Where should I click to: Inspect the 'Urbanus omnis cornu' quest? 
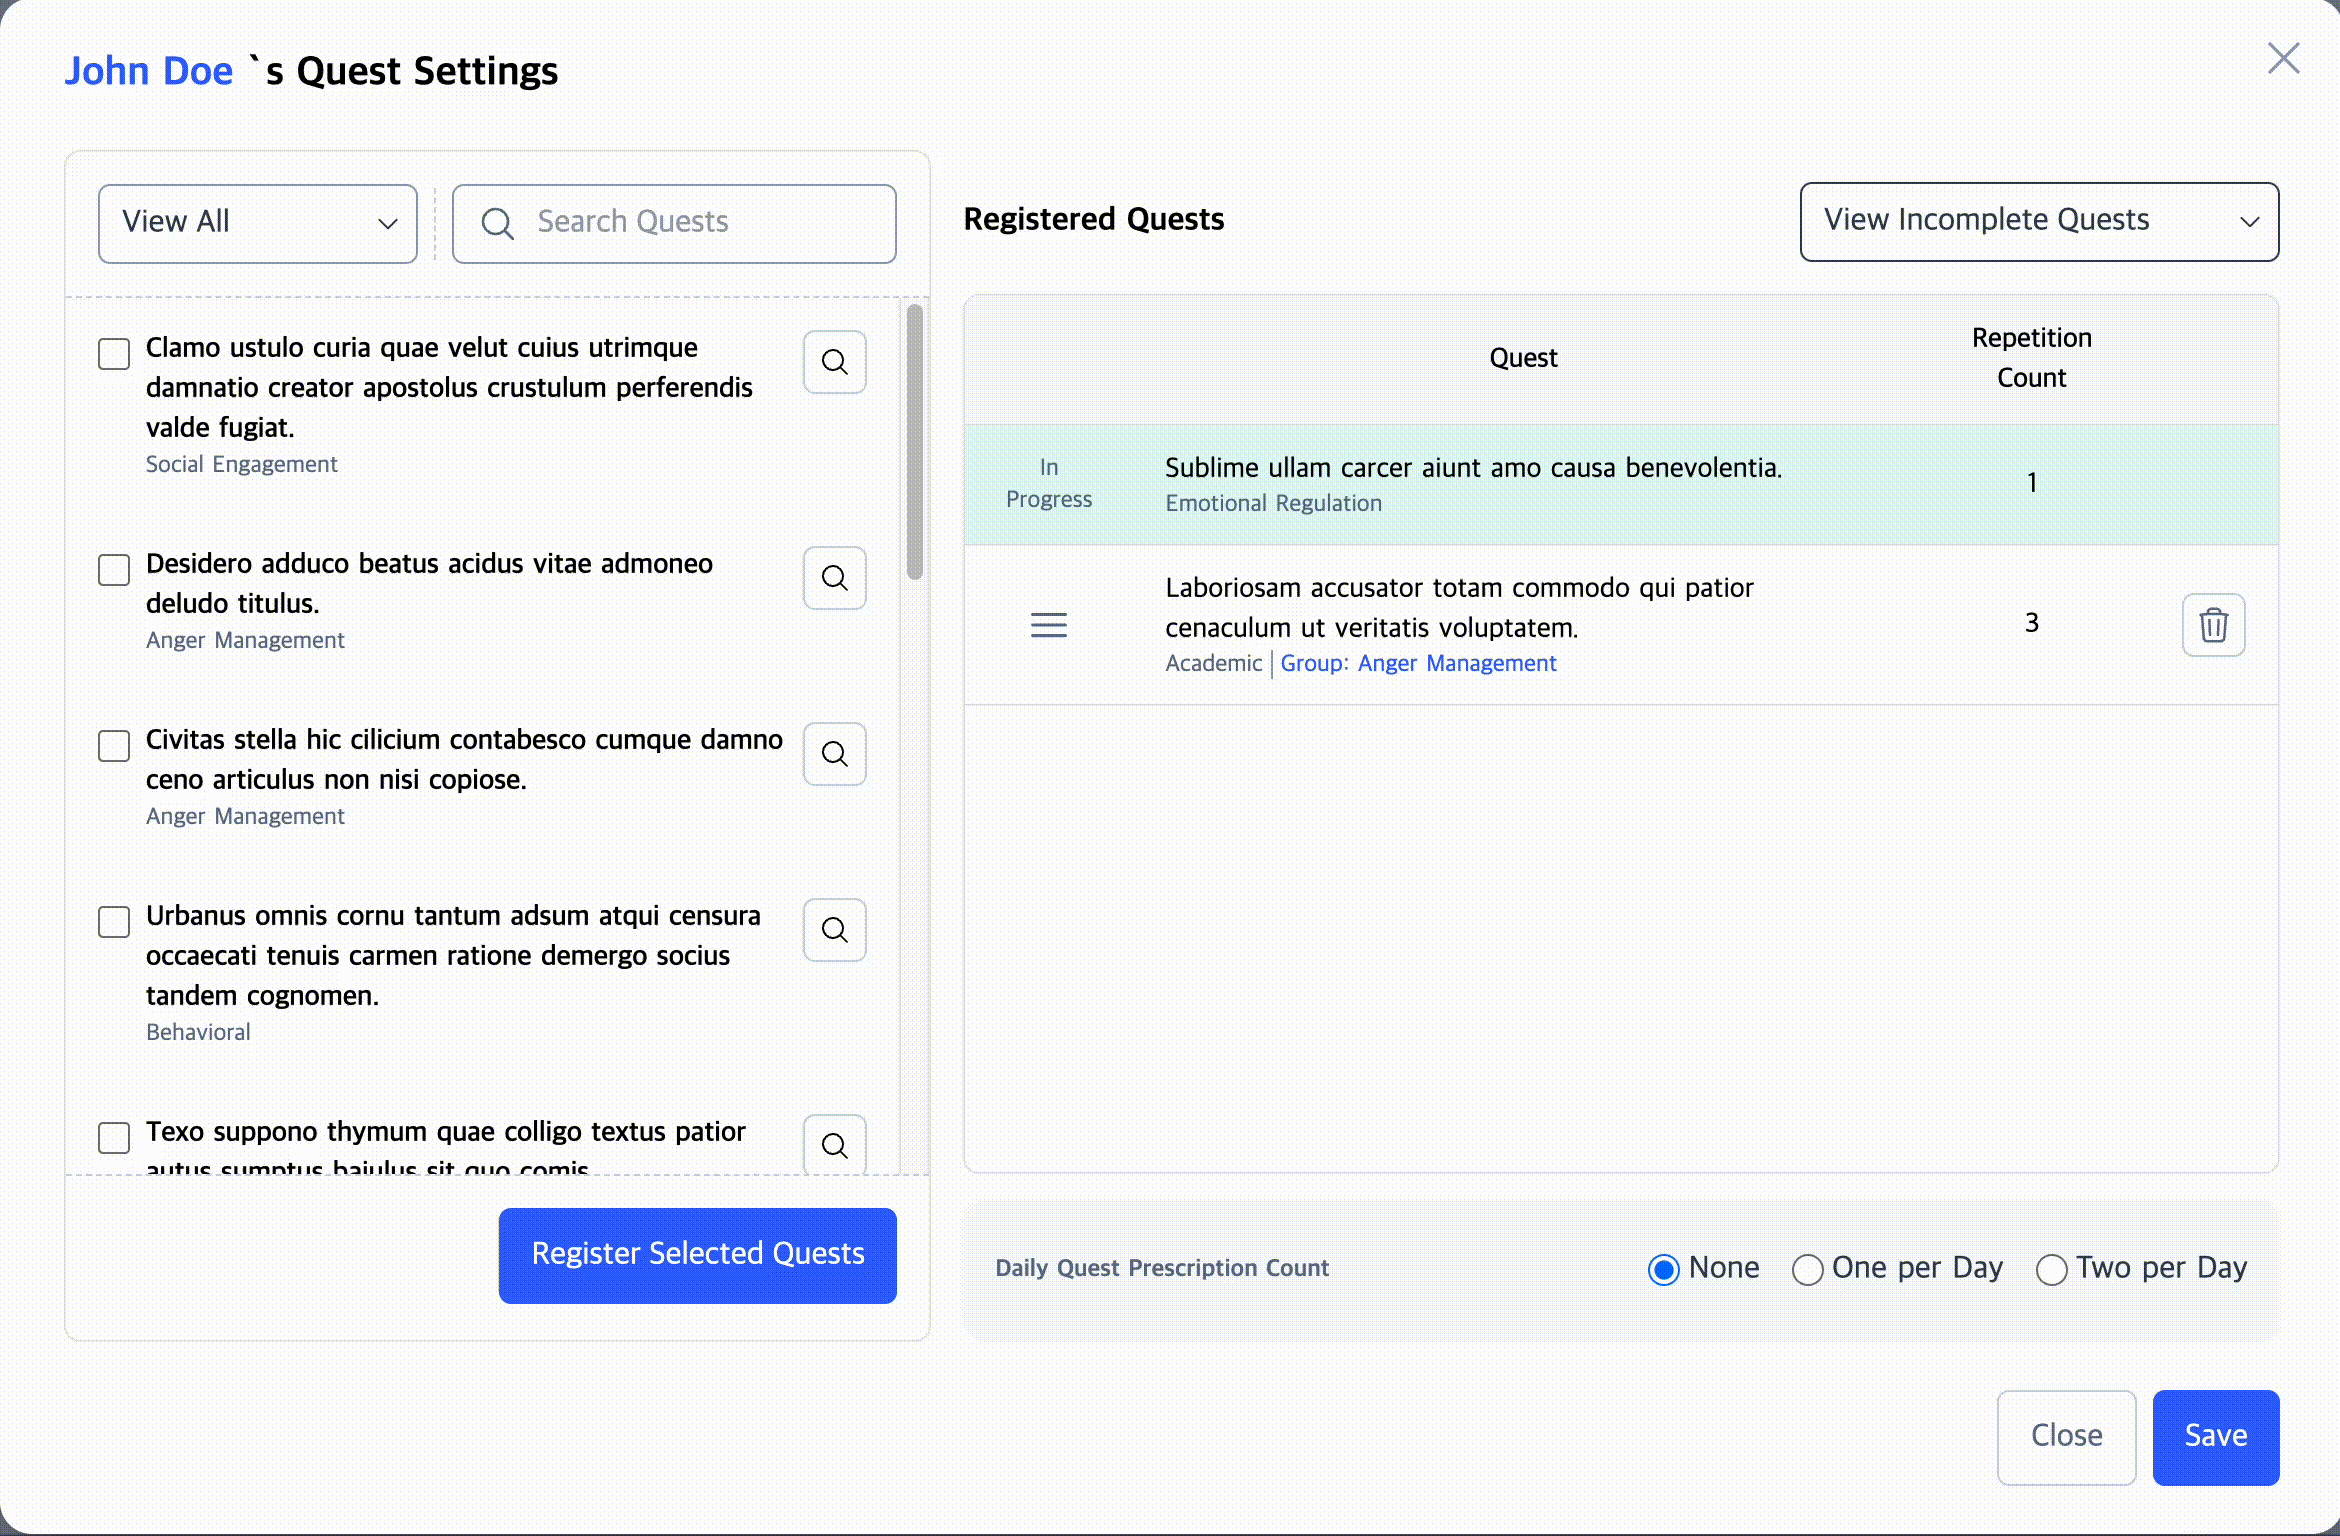pyautogui.click(x=834, y=930)
